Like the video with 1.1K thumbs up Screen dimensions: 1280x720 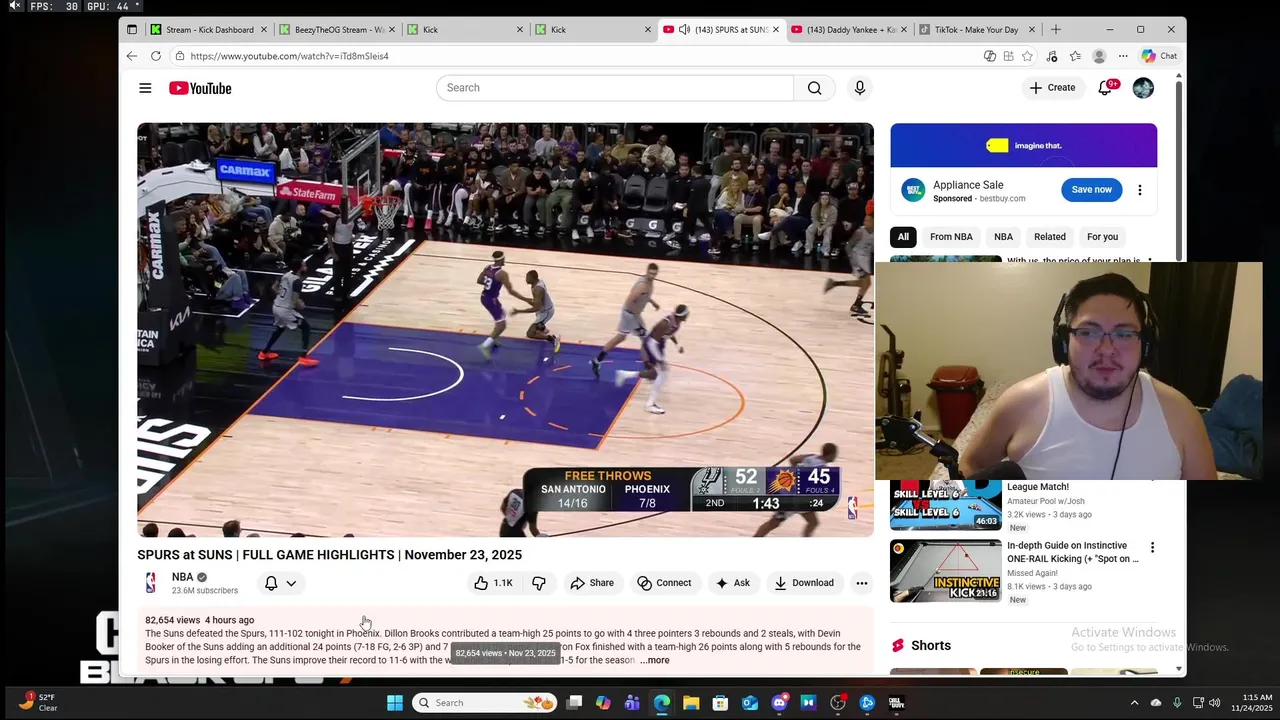click(x=494, y=583)
